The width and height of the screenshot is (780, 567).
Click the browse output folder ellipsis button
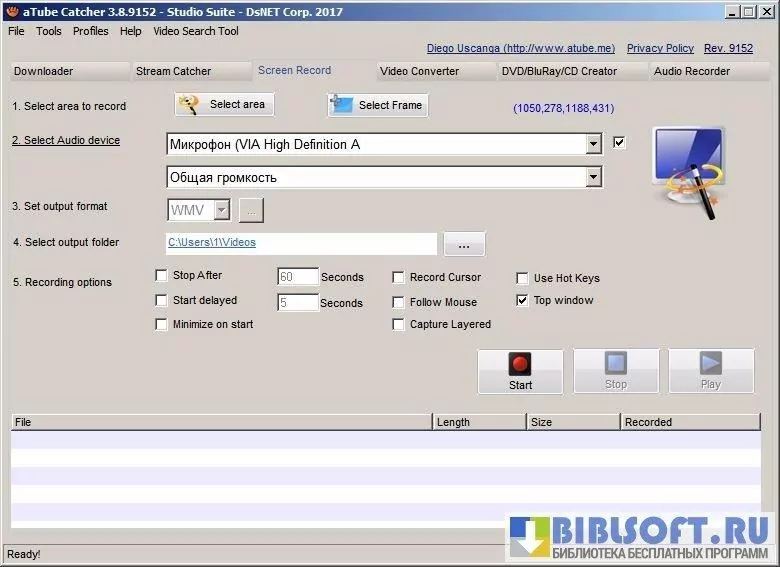coord(463,243)
